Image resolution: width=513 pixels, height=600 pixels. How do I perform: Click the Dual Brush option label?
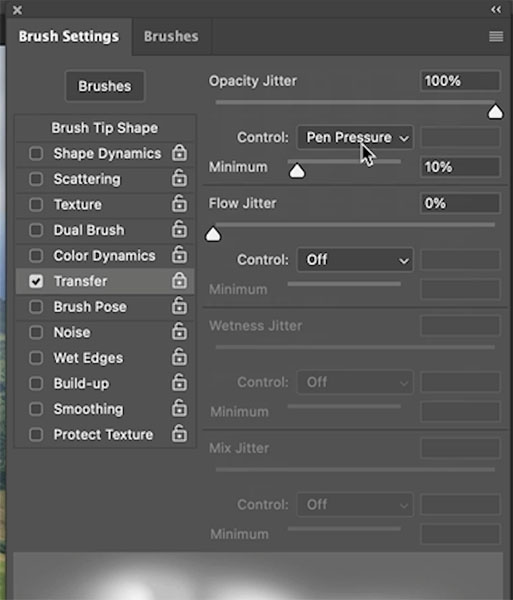(x=89, y=230)
